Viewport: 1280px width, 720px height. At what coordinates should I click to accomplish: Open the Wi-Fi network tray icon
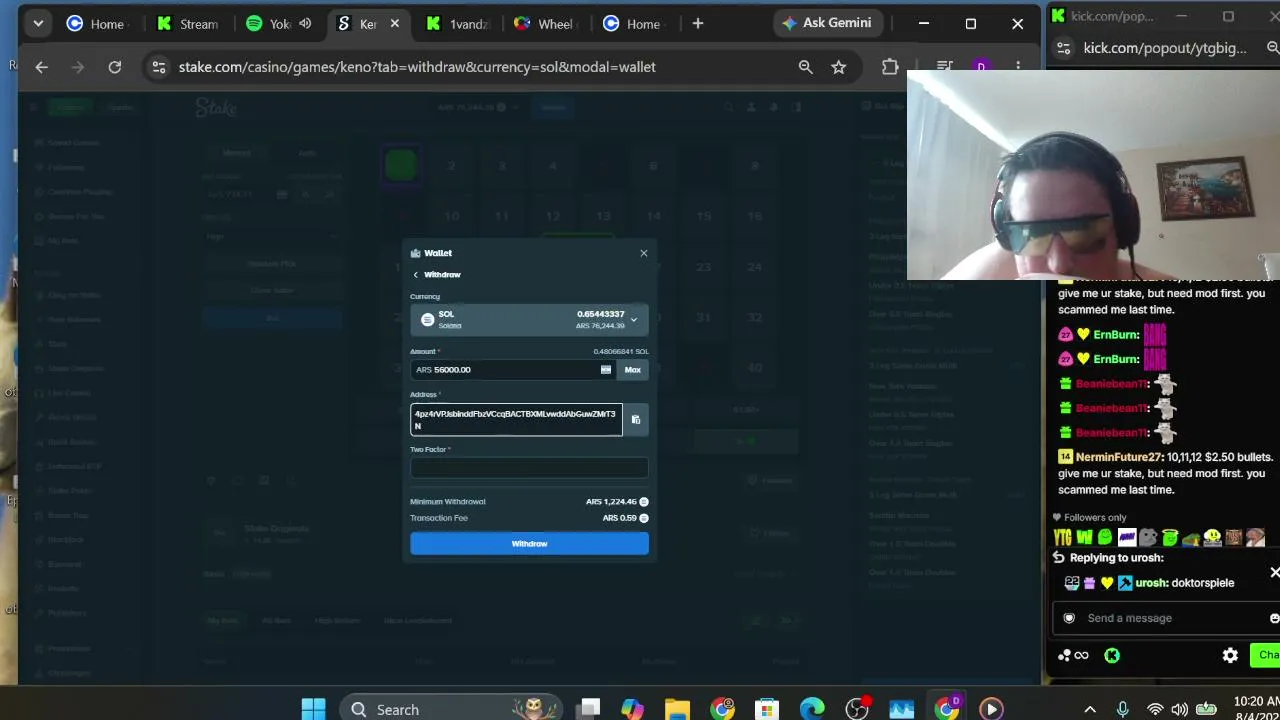pos(1155,709)
